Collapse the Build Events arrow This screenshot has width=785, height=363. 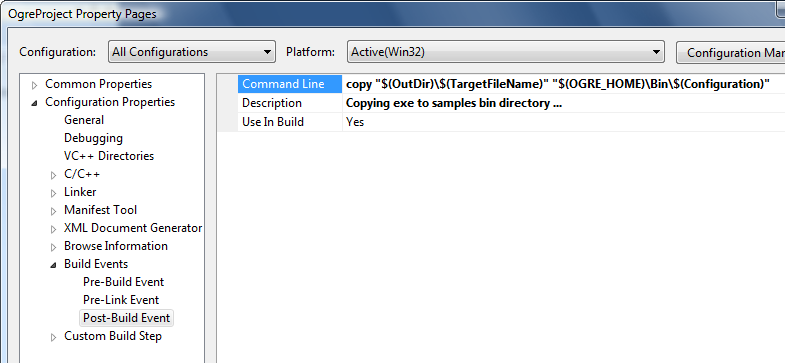[54, 265]
